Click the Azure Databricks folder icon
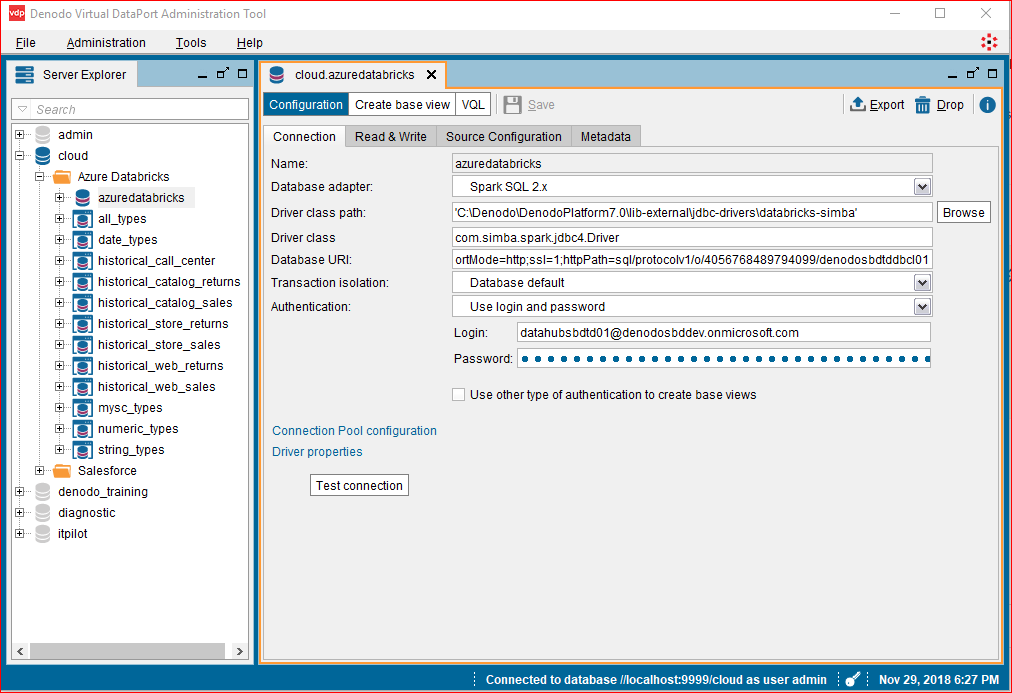This screenshot has width=1012, height=693. pos(63,177)
